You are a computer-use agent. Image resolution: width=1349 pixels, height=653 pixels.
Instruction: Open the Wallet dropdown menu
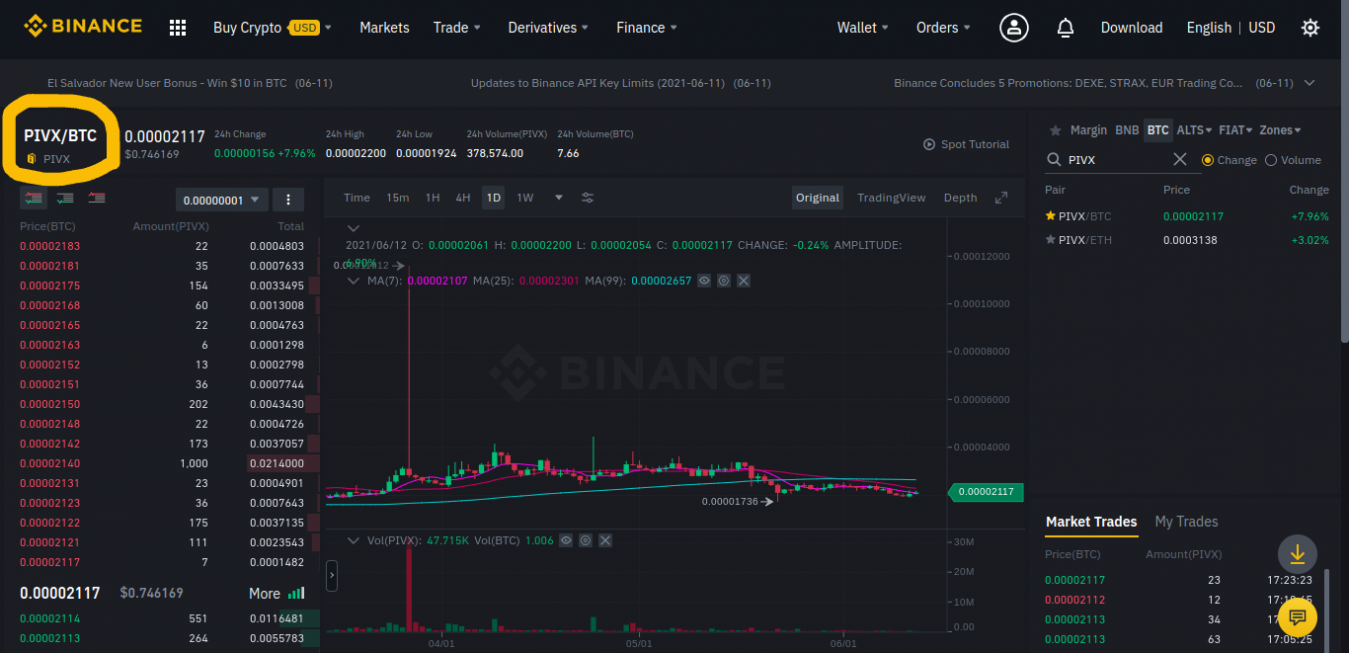[863, 28]
